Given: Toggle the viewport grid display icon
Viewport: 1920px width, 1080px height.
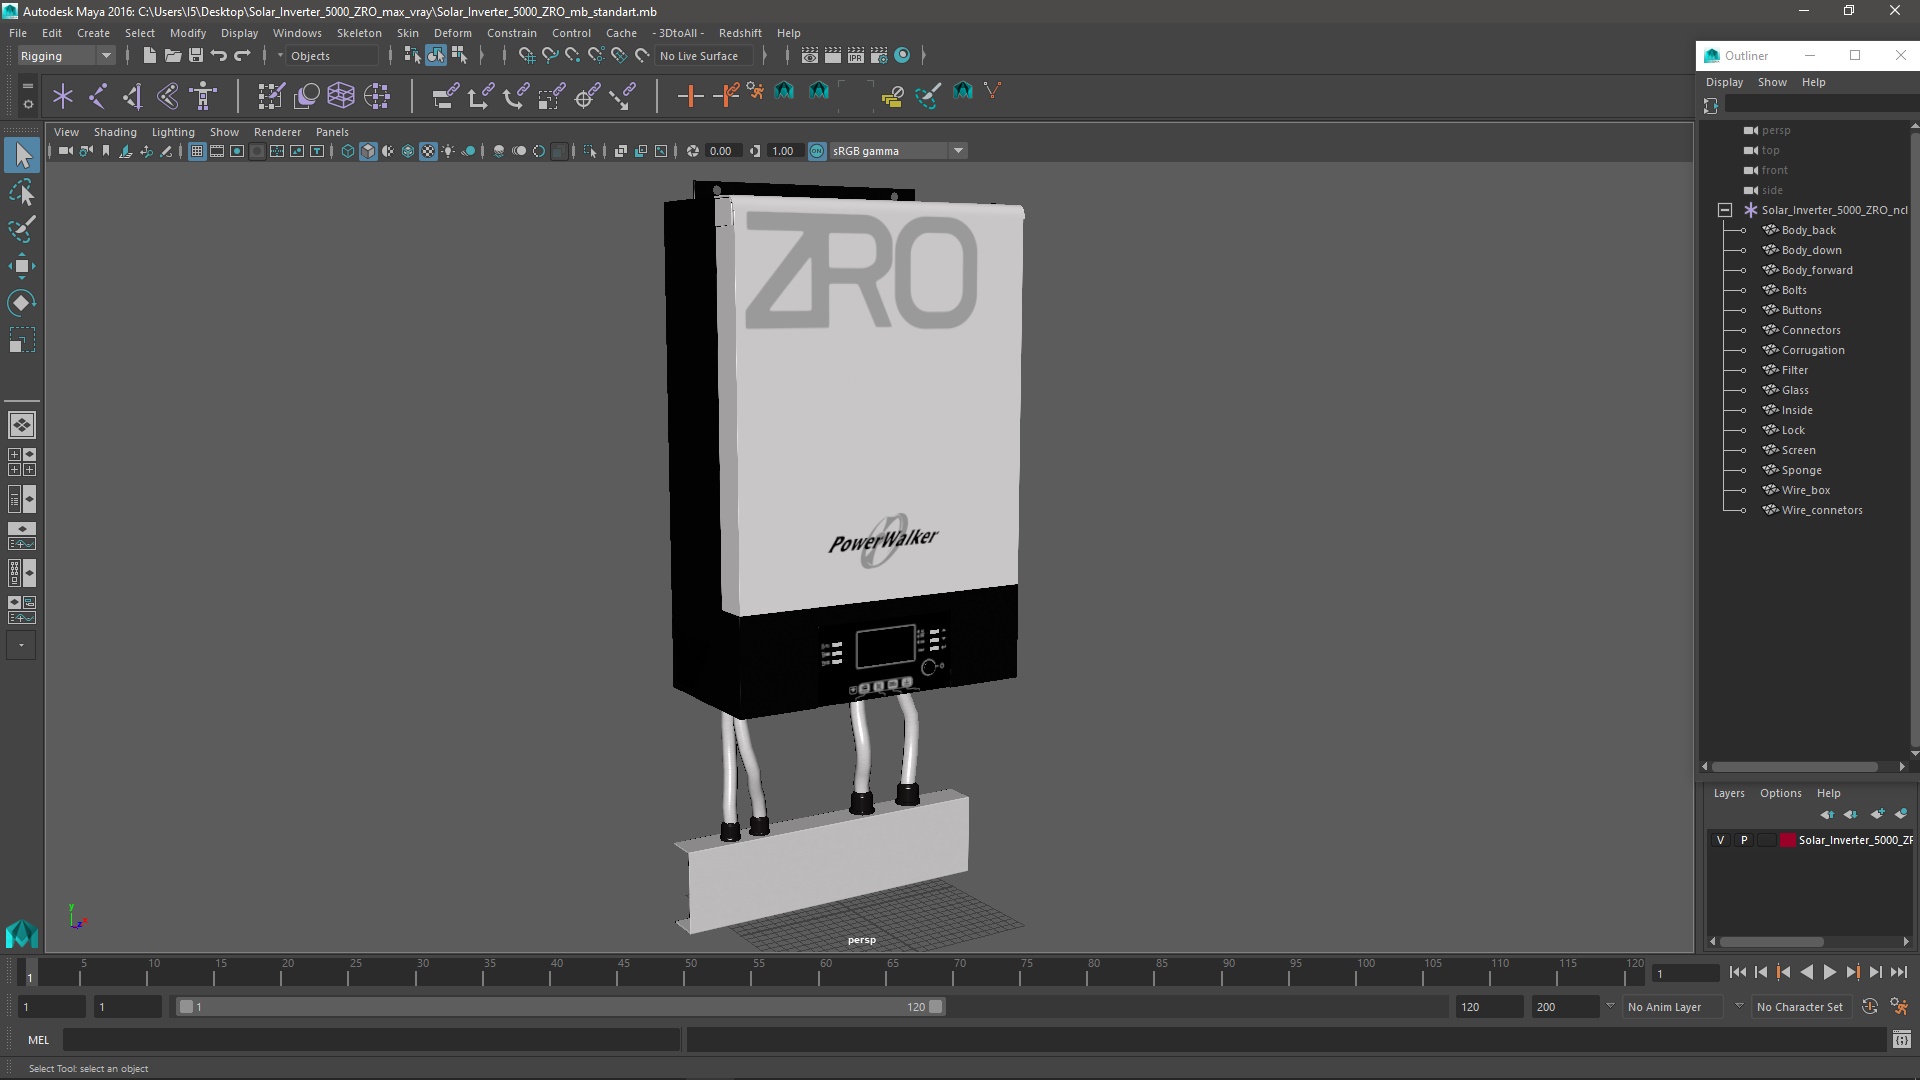Looking at the screenshot, I should 197,151.
